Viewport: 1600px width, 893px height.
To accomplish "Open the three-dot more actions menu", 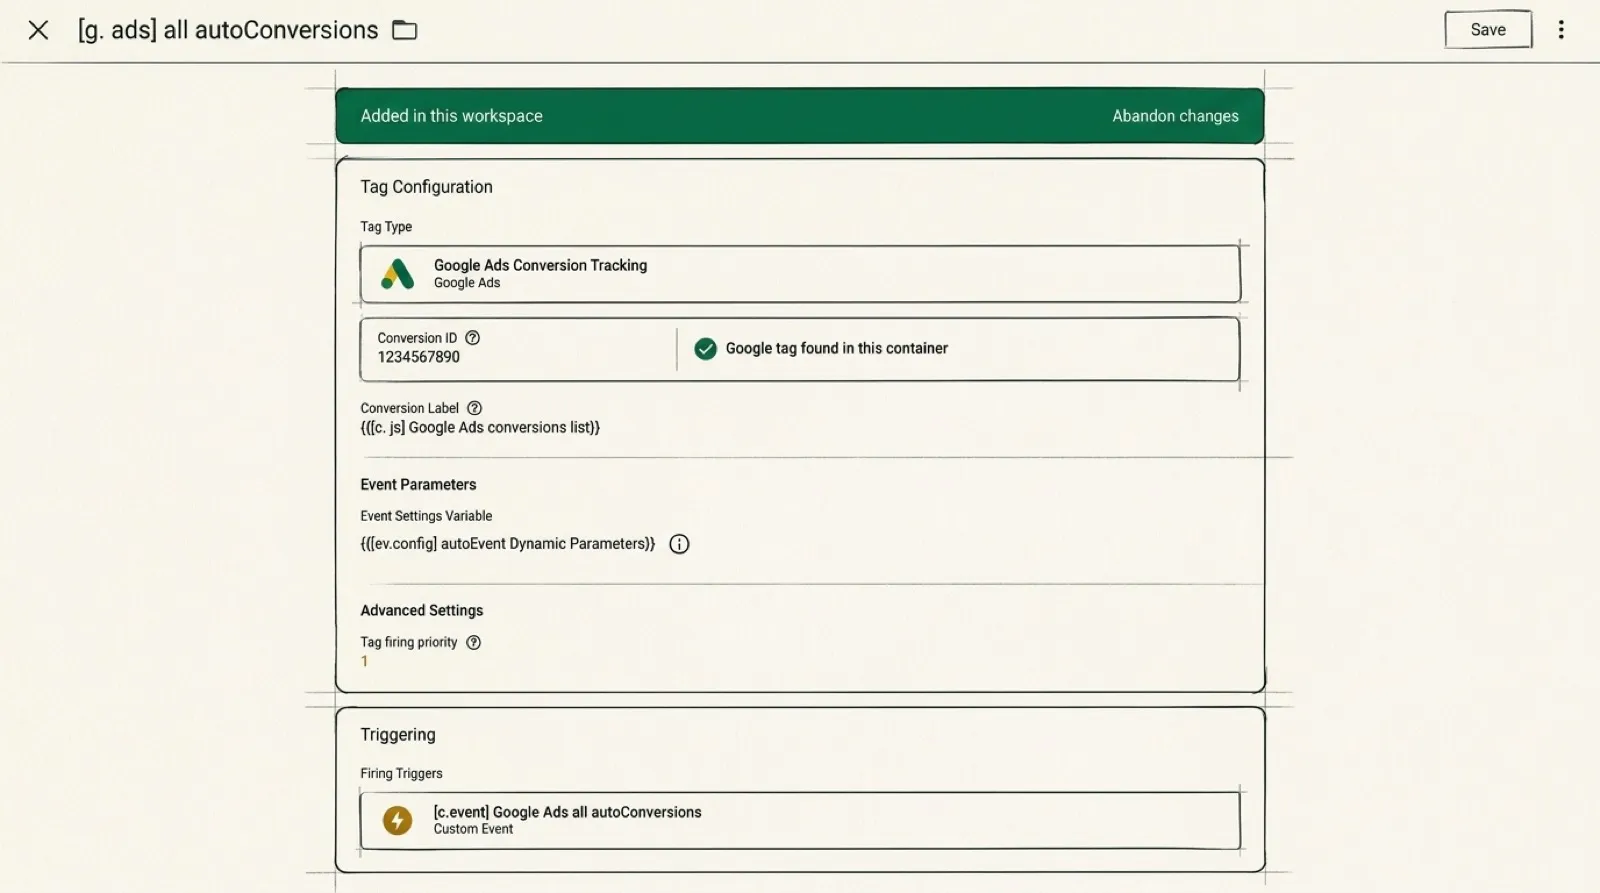I will pyautogui.click(x=1561, y=30).
